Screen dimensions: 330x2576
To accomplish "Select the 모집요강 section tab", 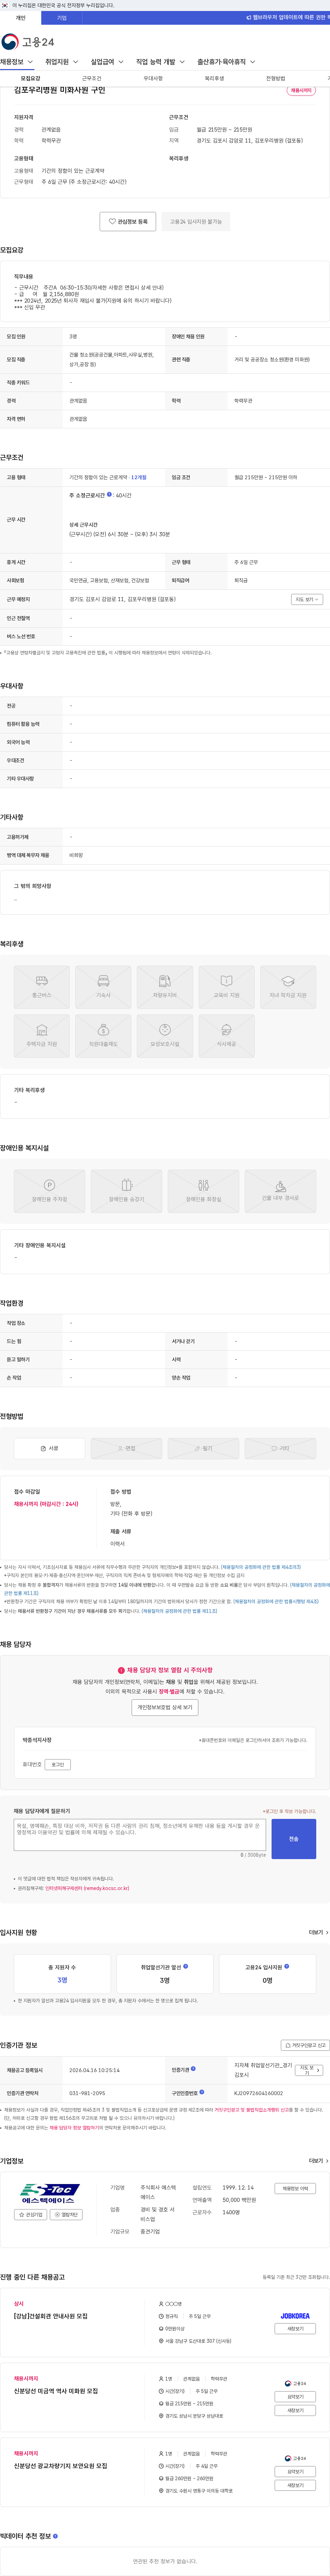I will [x=31, y=78].
